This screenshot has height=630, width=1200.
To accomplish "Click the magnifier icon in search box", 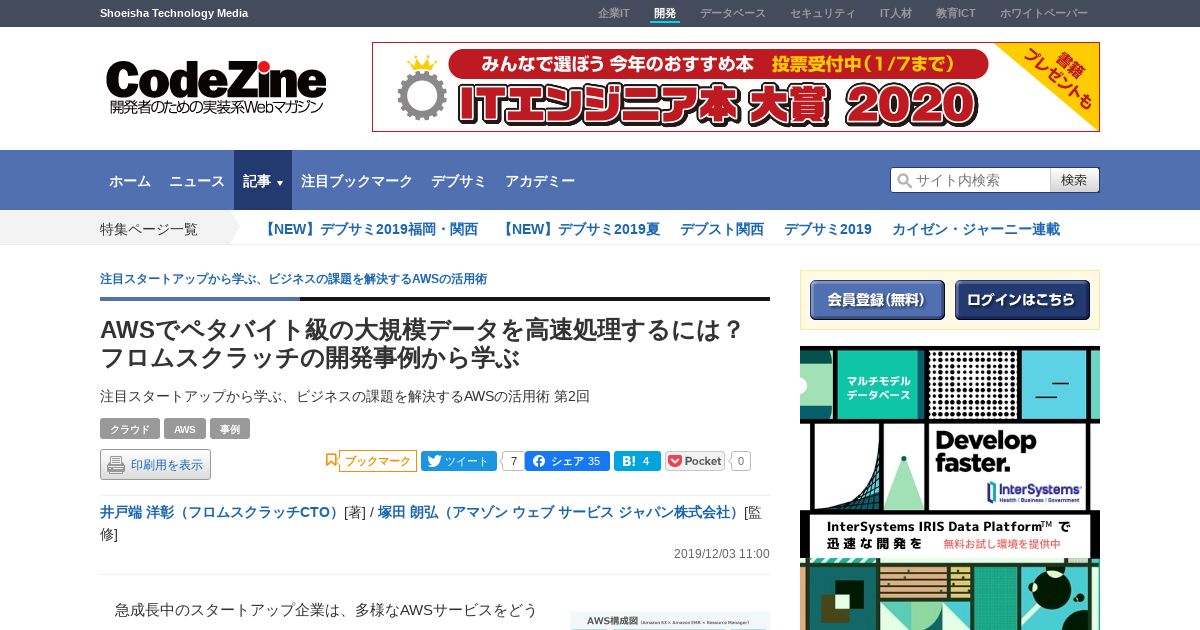I will (904, 180).
